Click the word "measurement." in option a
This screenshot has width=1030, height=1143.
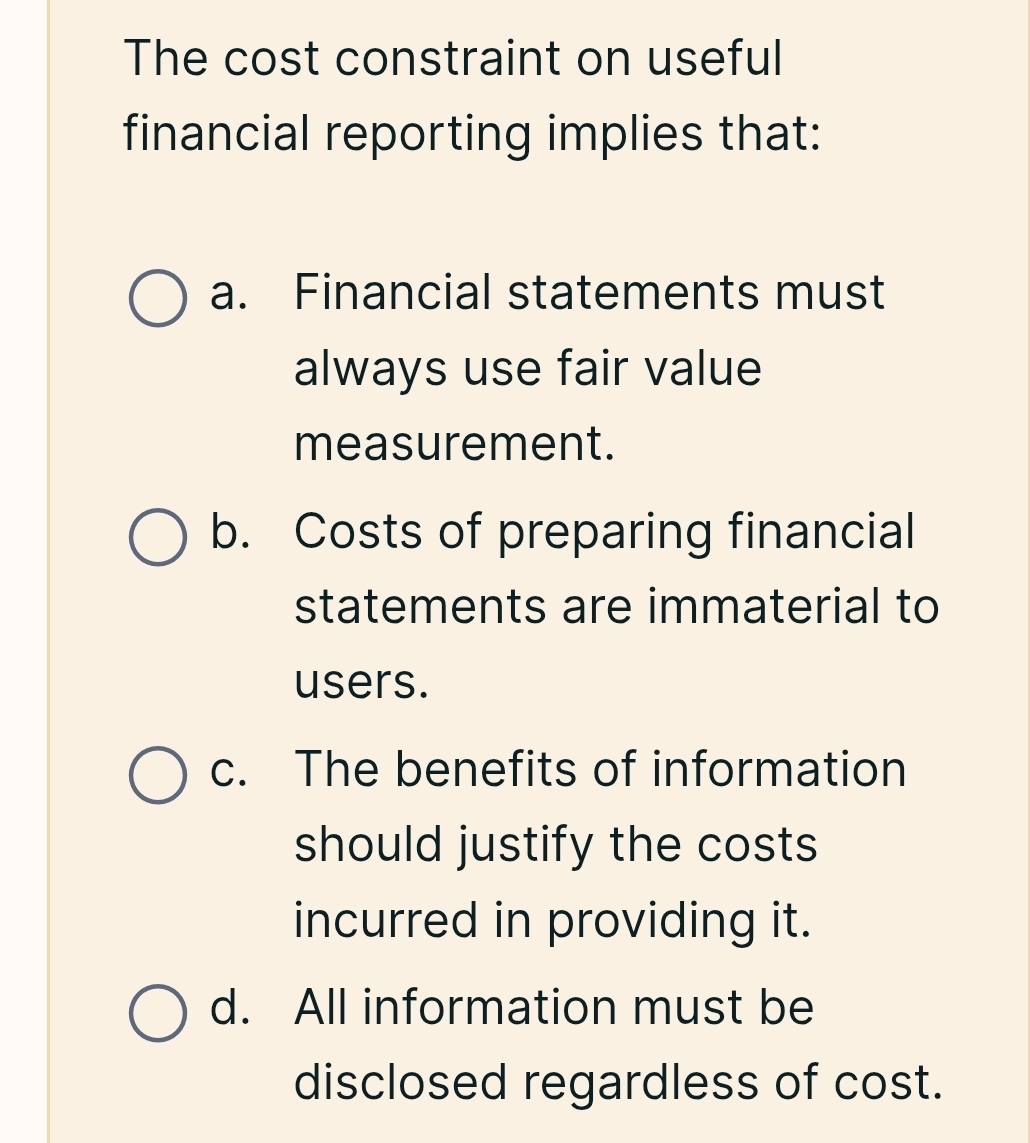click(x=454, y=444)
